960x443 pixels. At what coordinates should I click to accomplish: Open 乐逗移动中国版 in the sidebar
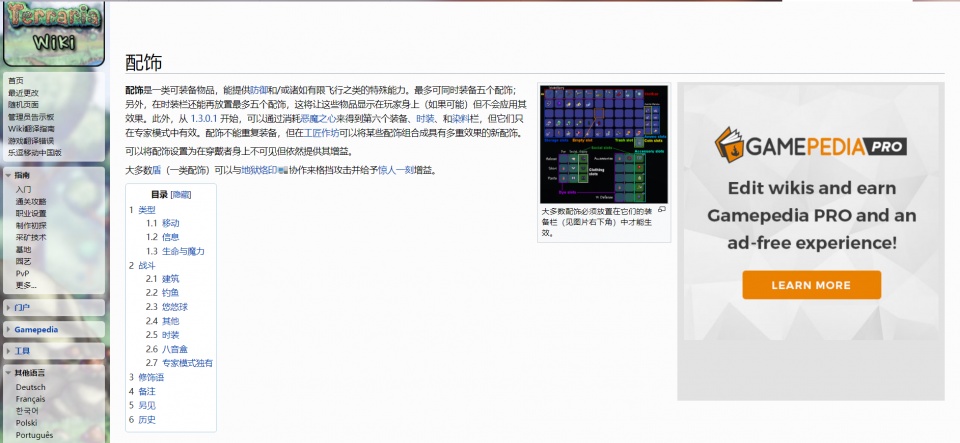coord(35,152)
